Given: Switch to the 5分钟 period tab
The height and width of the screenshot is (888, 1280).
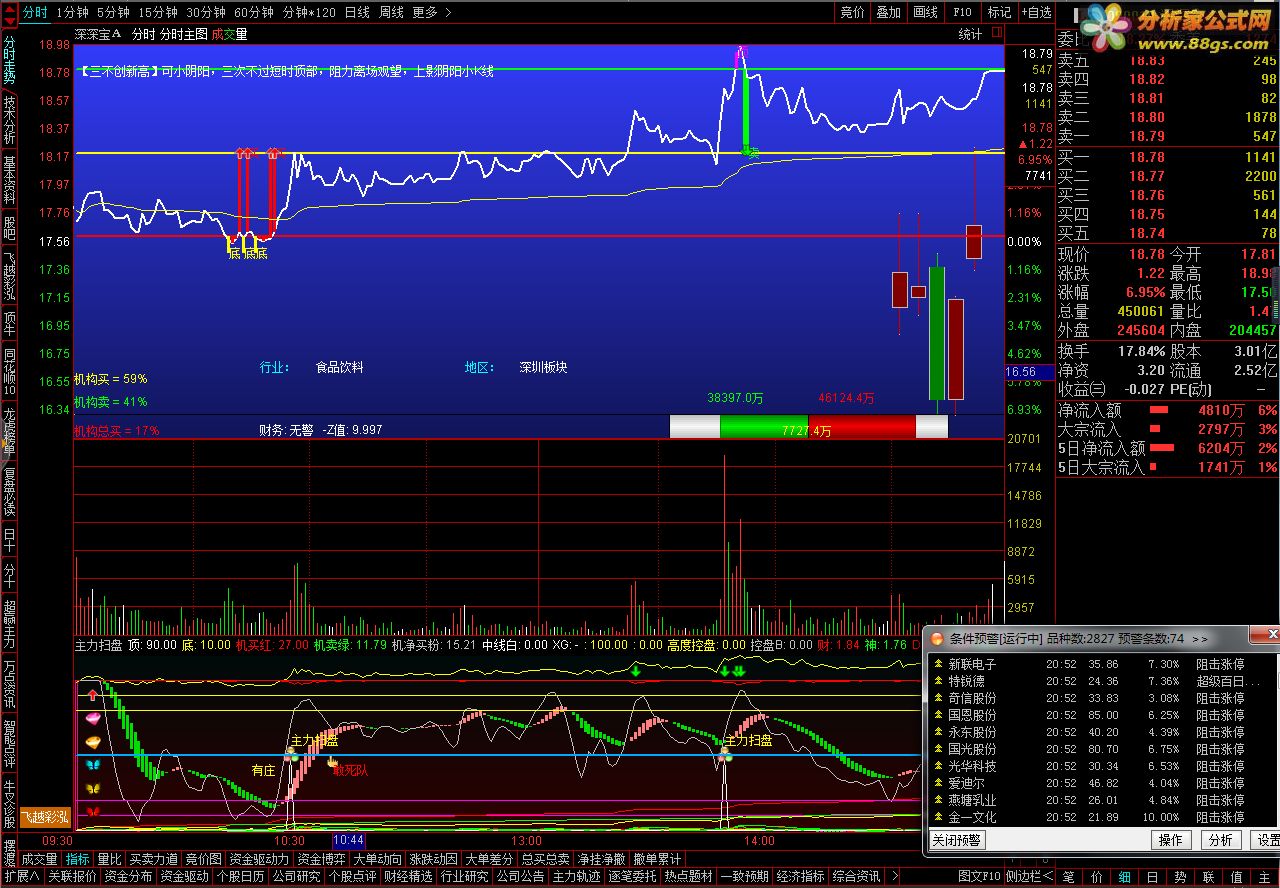Looking at the screenshot, I should click(112, 12).
